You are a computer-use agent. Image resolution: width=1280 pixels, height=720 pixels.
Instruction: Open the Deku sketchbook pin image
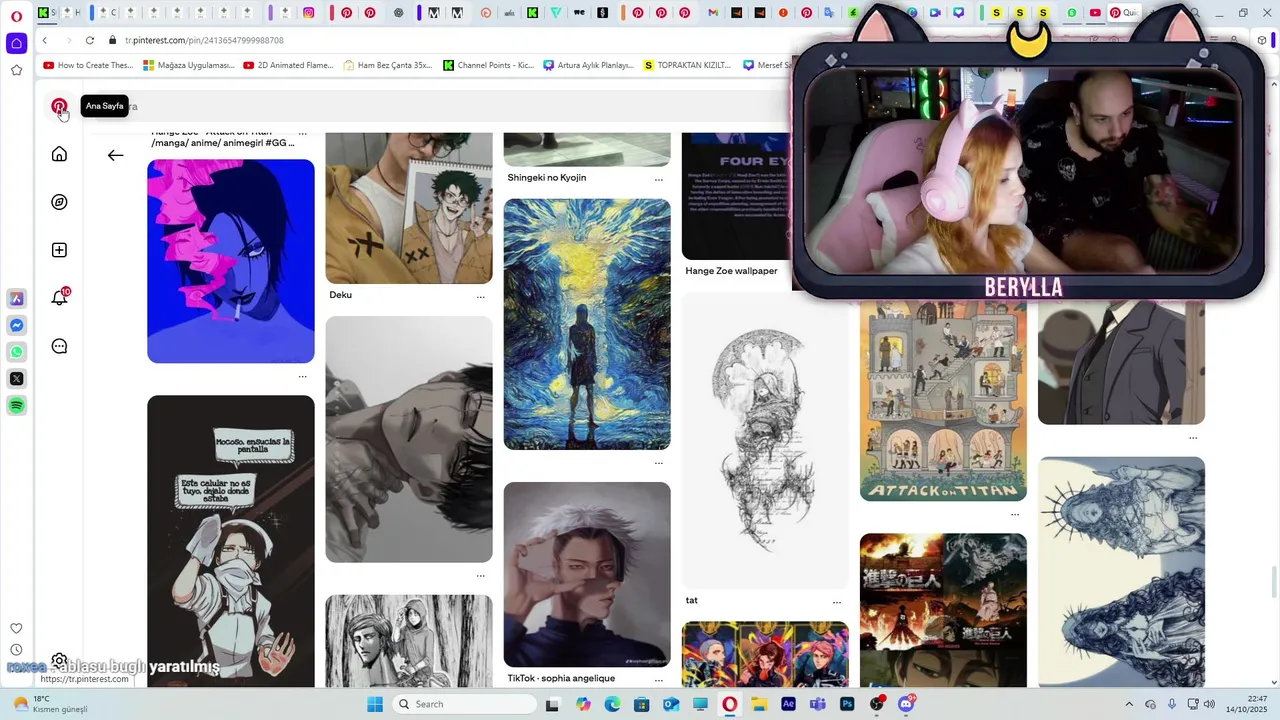pos(409,208)
